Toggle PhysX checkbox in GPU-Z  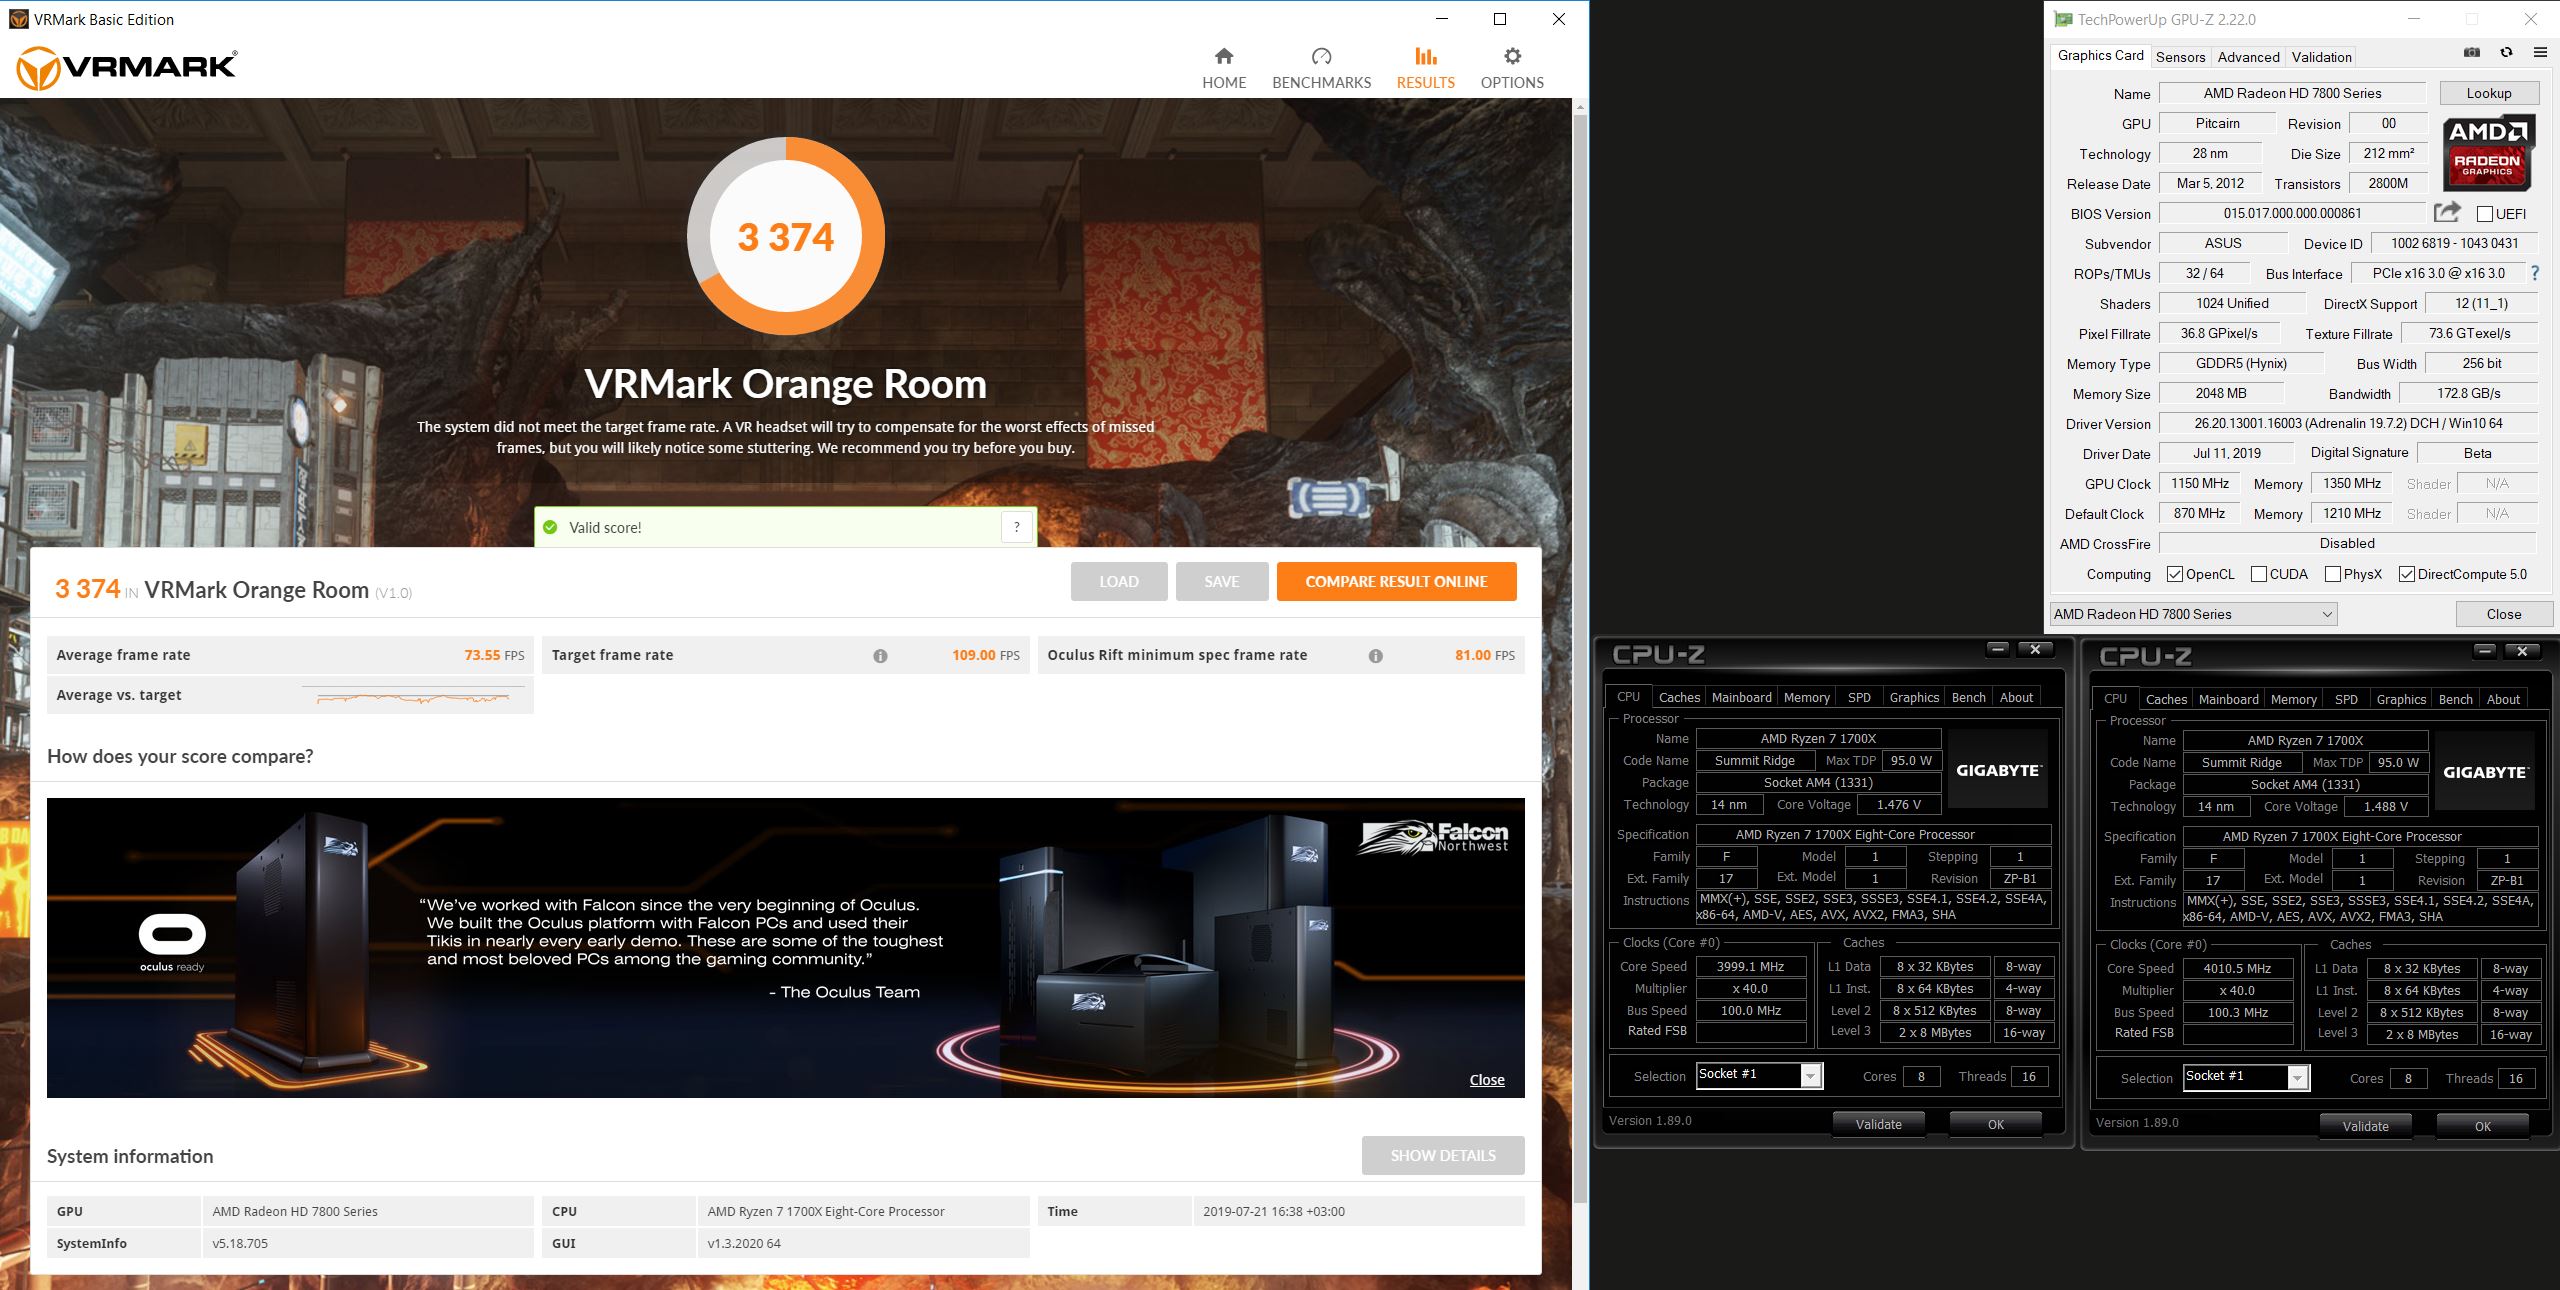coord(2333,574)
